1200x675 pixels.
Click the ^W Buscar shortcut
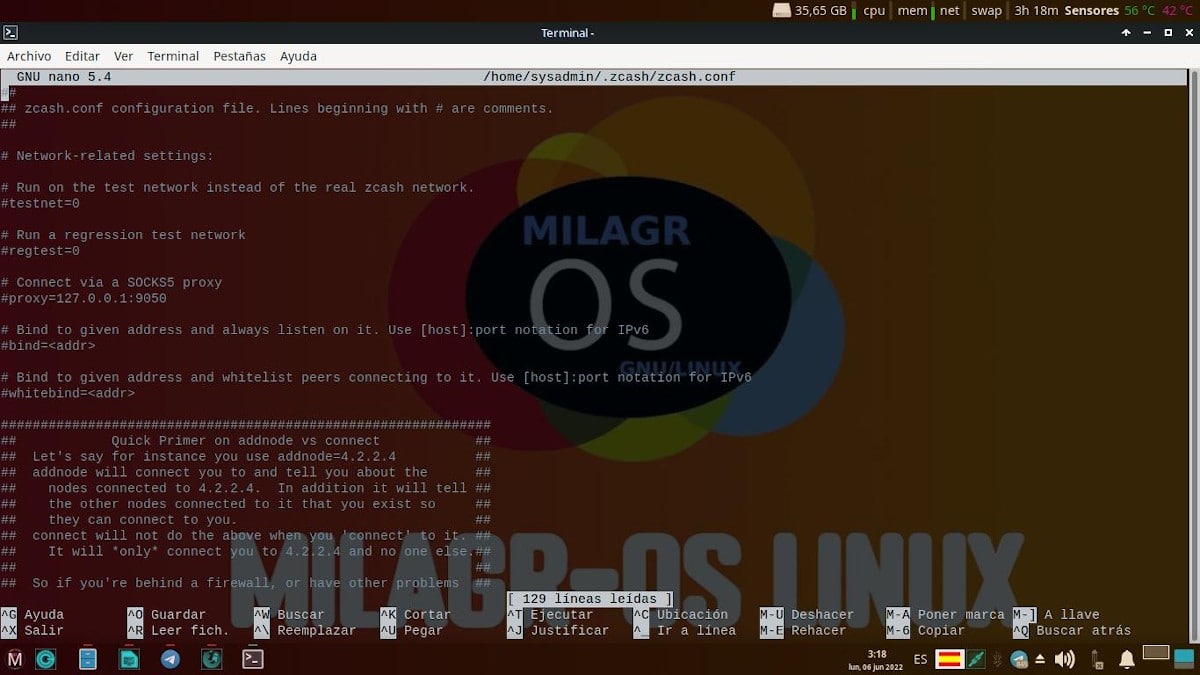(289, 615)
